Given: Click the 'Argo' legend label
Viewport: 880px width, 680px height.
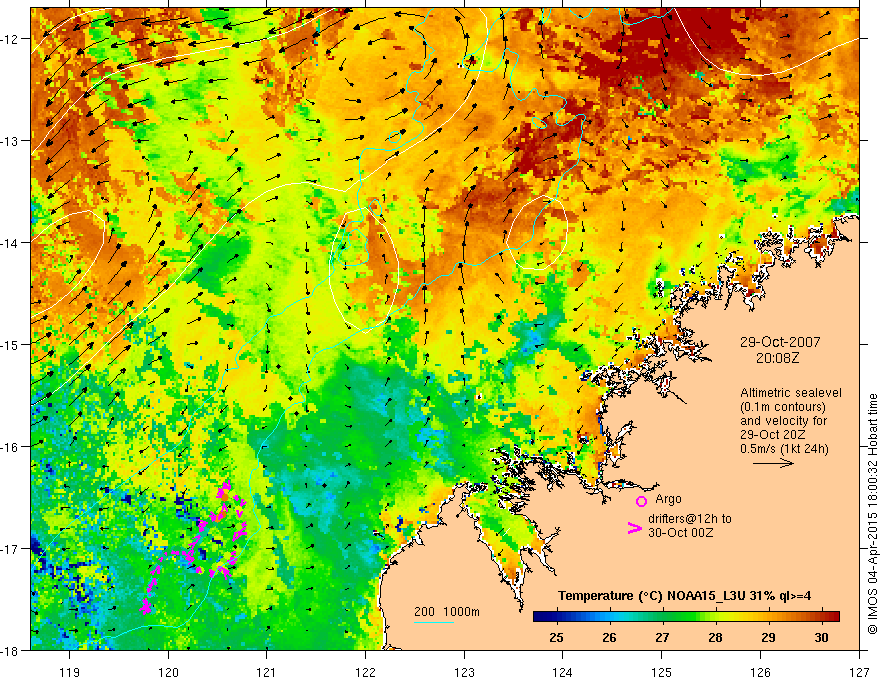Looking at the screenshot, I should (x=668, y=499).
